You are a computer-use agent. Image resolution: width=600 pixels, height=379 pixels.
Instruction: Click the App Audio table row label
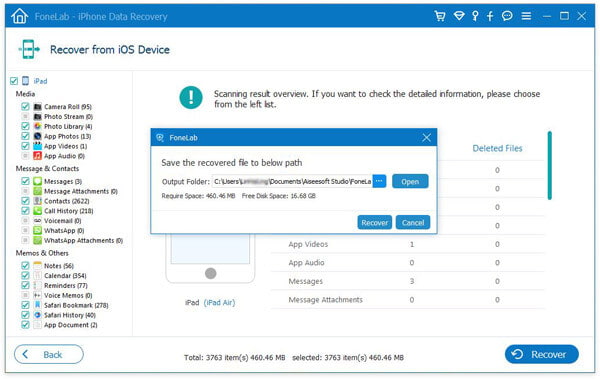306,263
